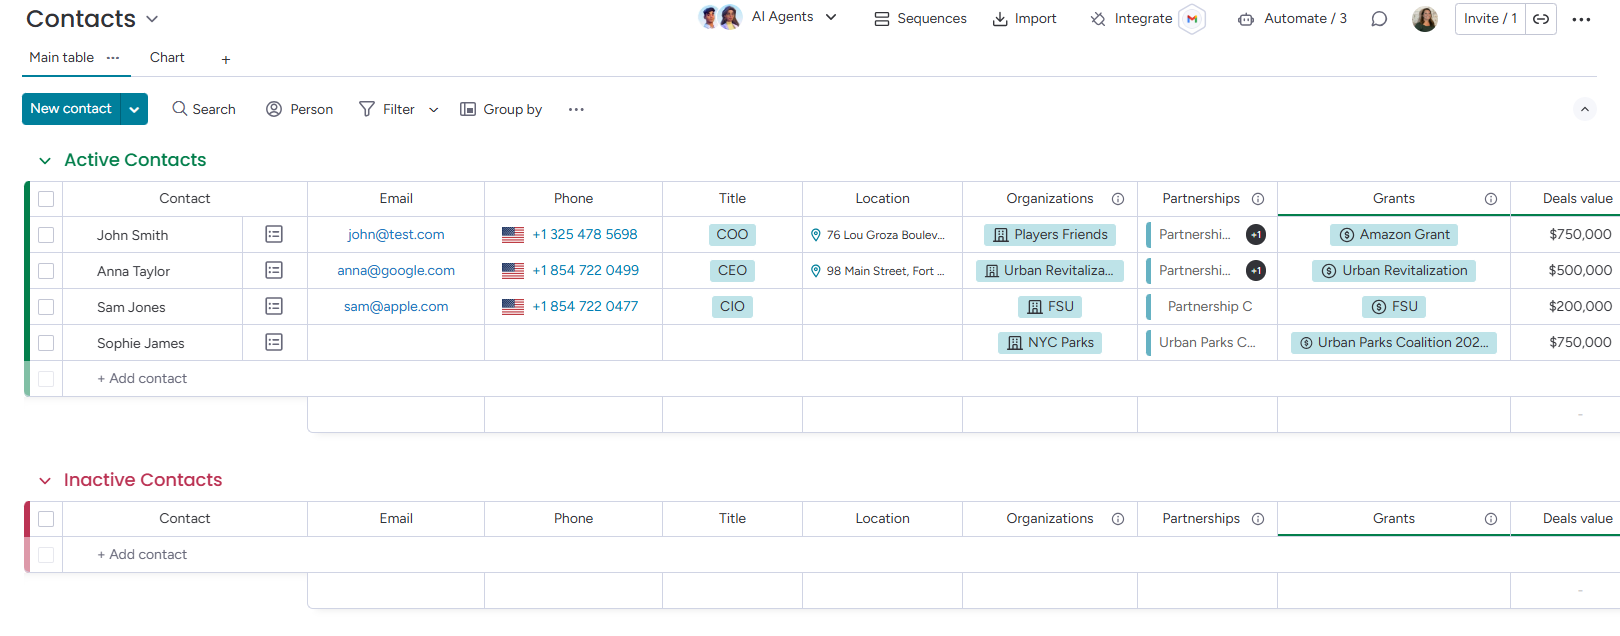Open the Sequences menu item
The image size is (1620, 636).
[920, 19]
